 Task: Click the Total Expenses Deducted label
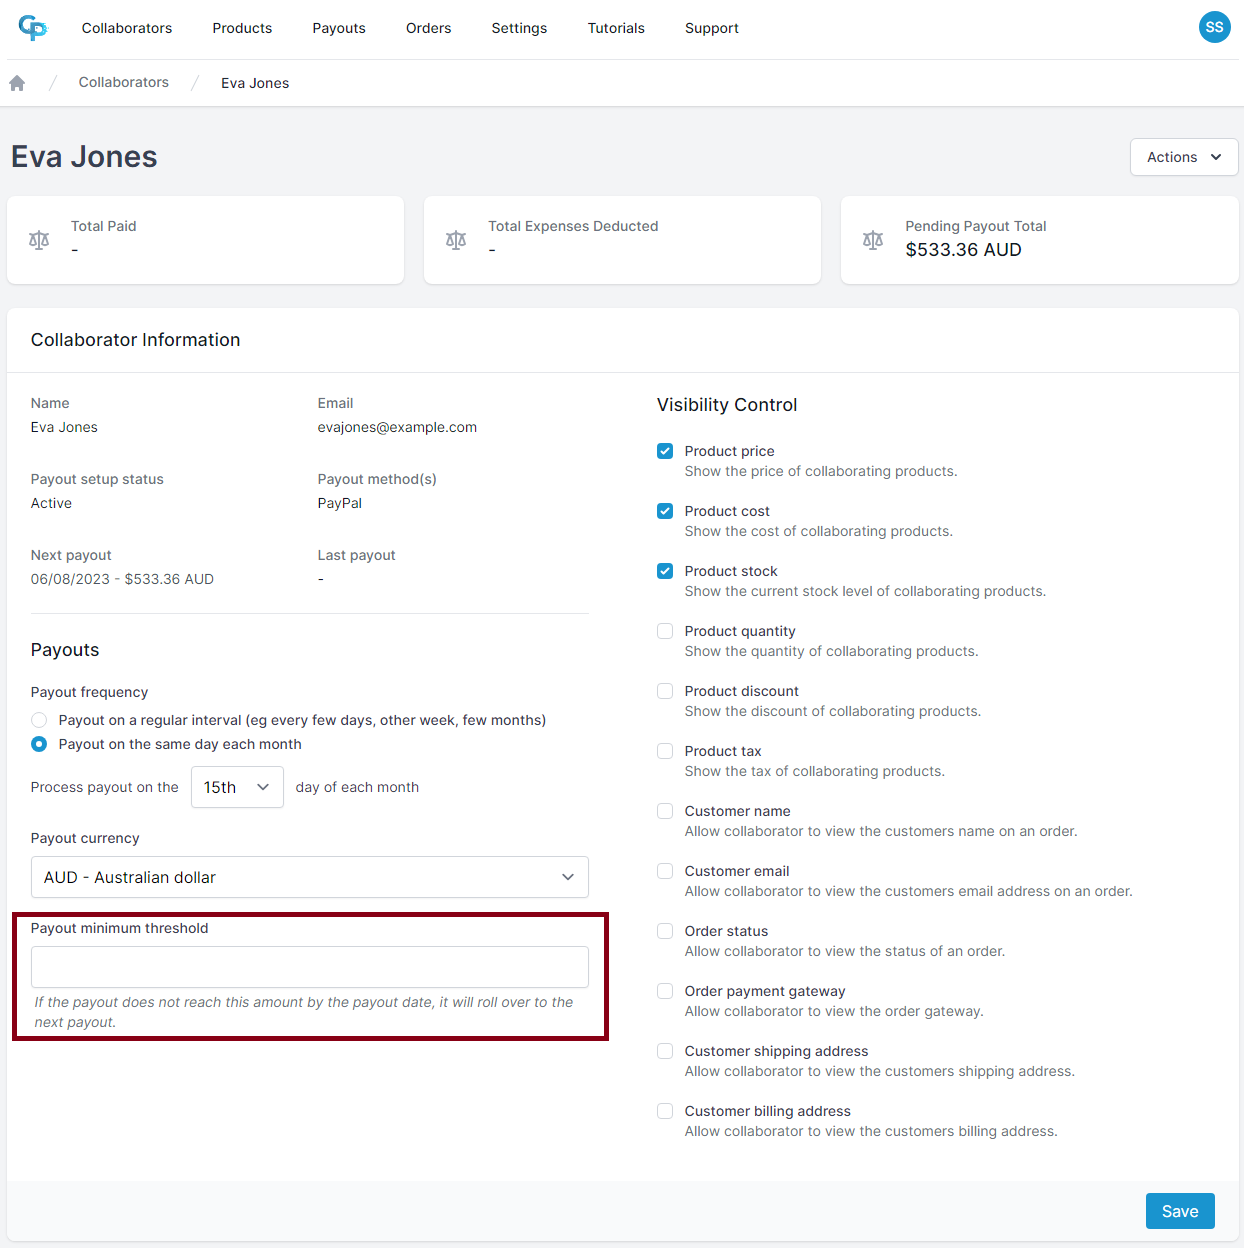point(573,226)
